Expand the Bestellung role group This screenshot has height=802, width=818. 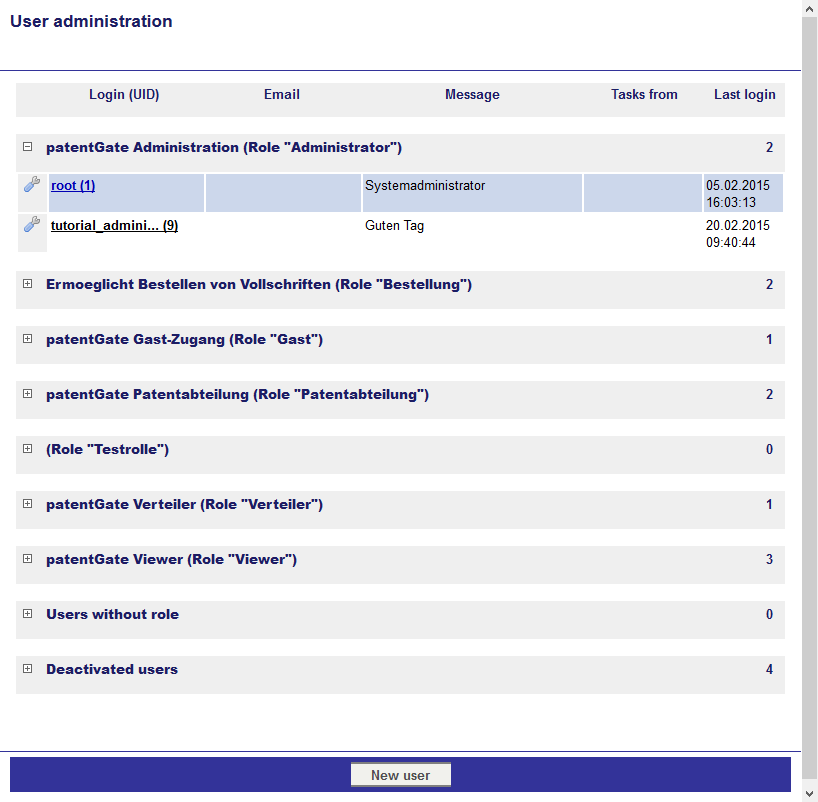(x=28, y=283)
